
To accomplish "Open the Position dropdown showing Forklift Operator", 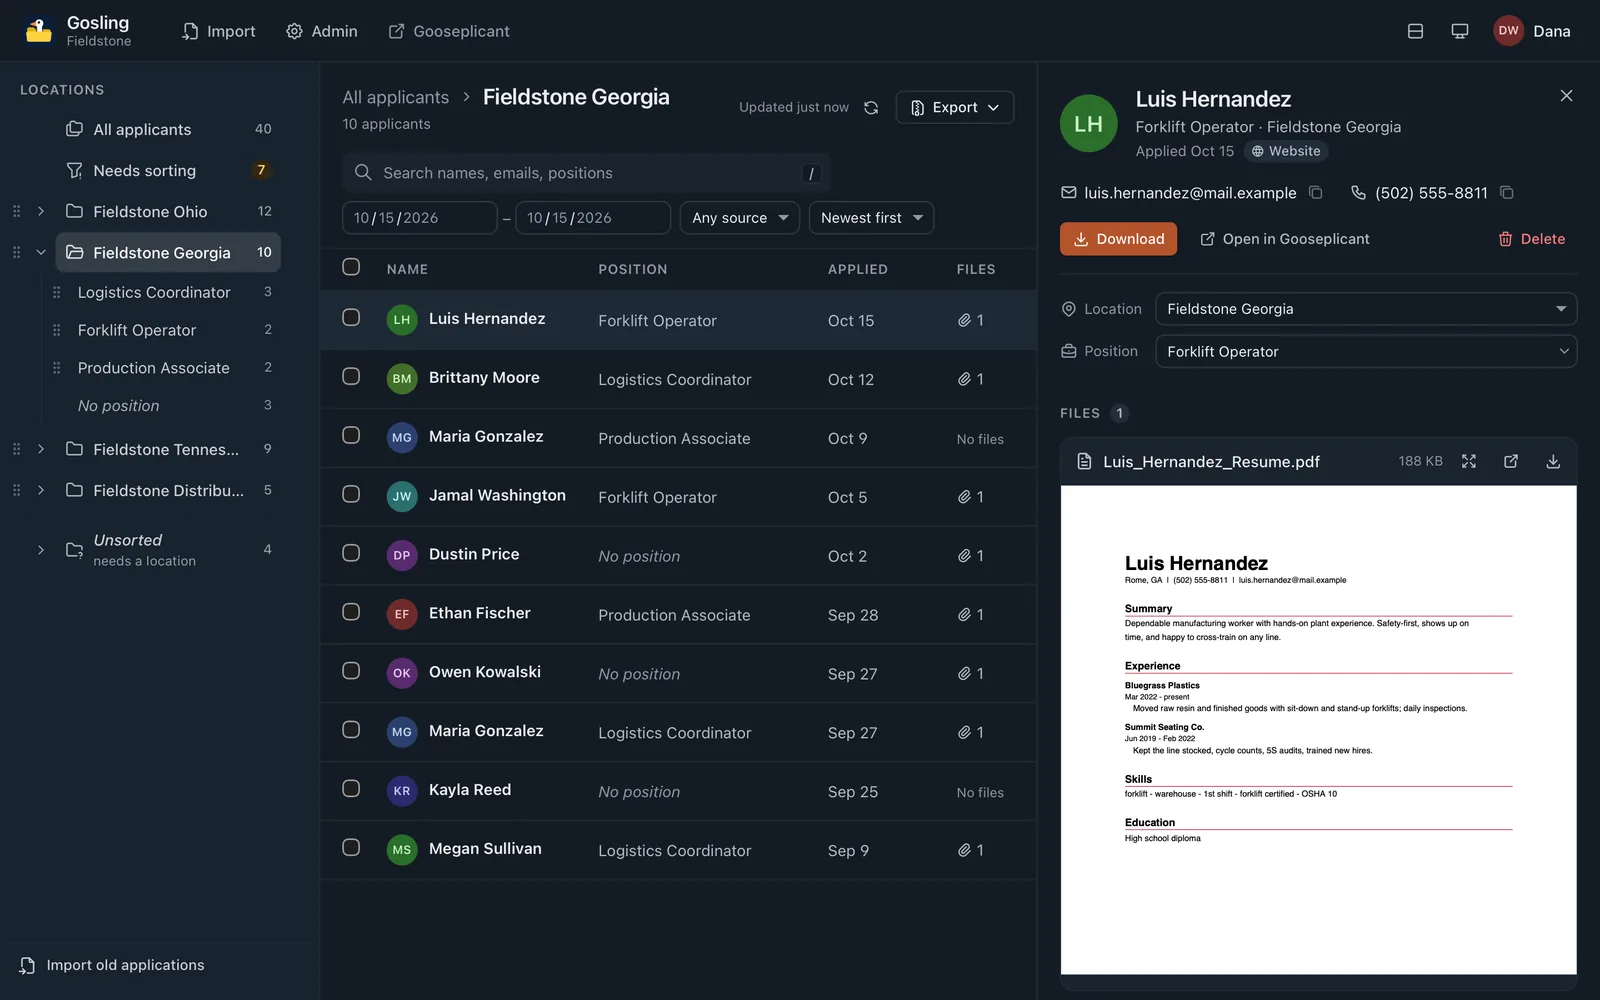I will coord(1366,351).
